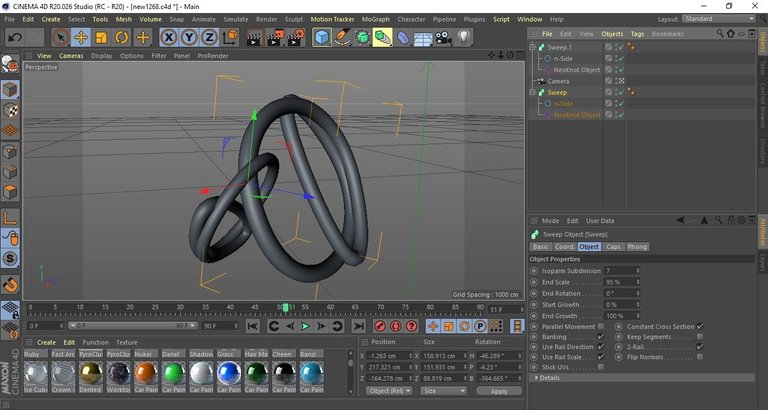768x410 pixels.
Task: Select the blue Grass material swatch
Action: [229, 373]
